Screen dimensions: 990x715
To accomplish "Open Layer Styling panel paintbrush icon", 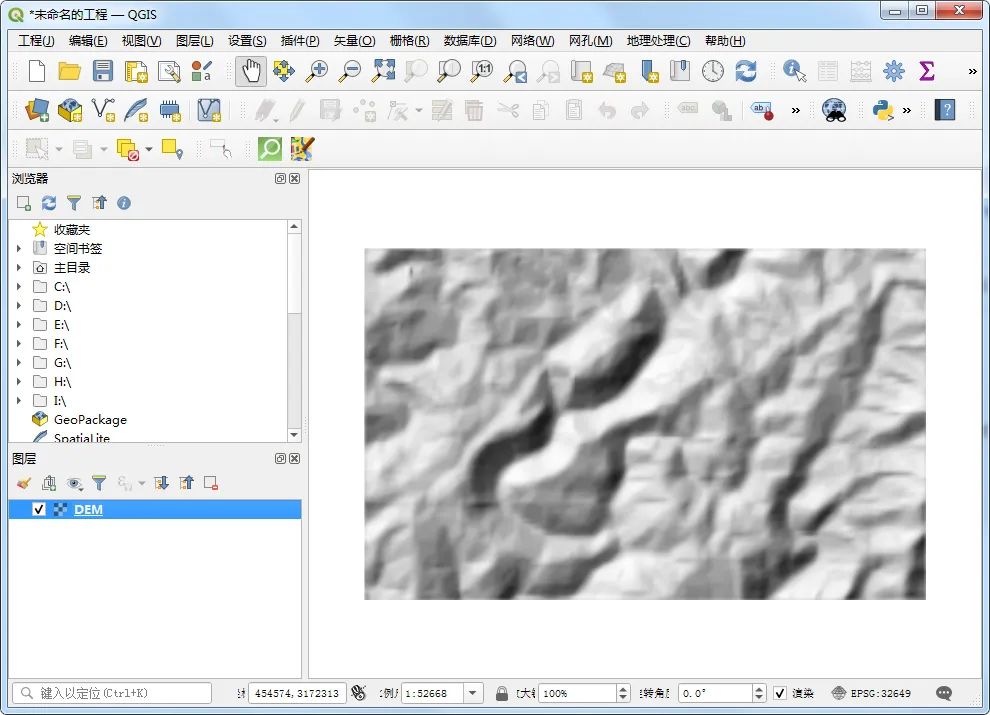I will [23, 483].
